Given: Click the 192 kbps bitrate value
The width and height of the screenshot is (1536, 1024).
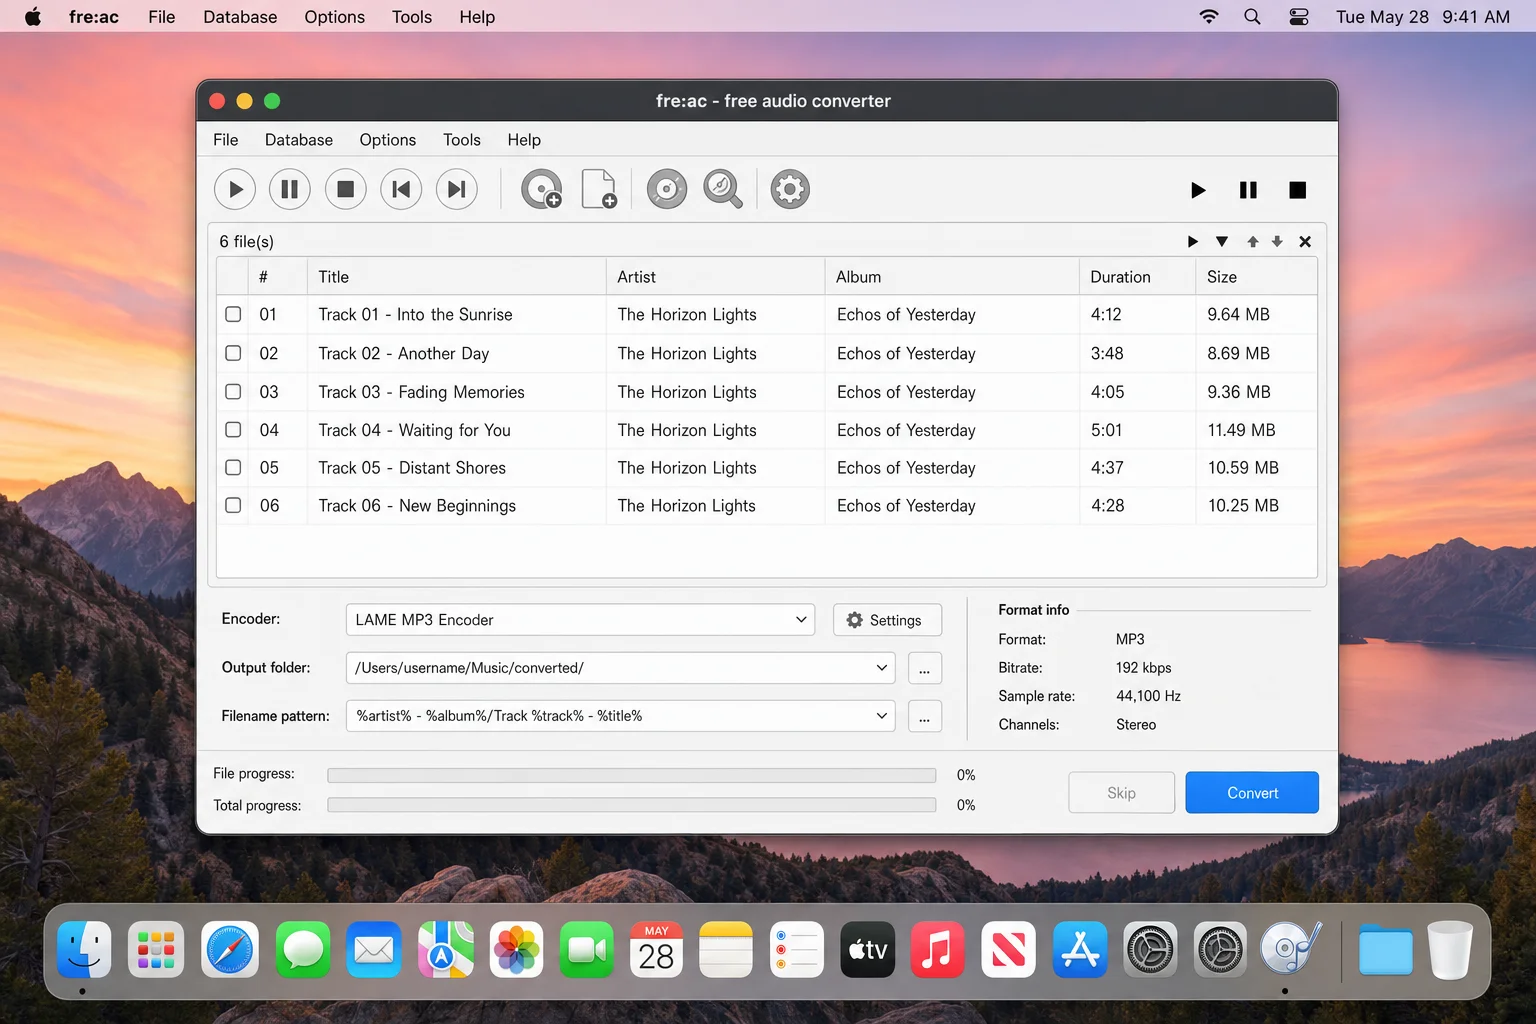Looking at the screenshot, I should pyautogui.click(x=1143, y=668).
